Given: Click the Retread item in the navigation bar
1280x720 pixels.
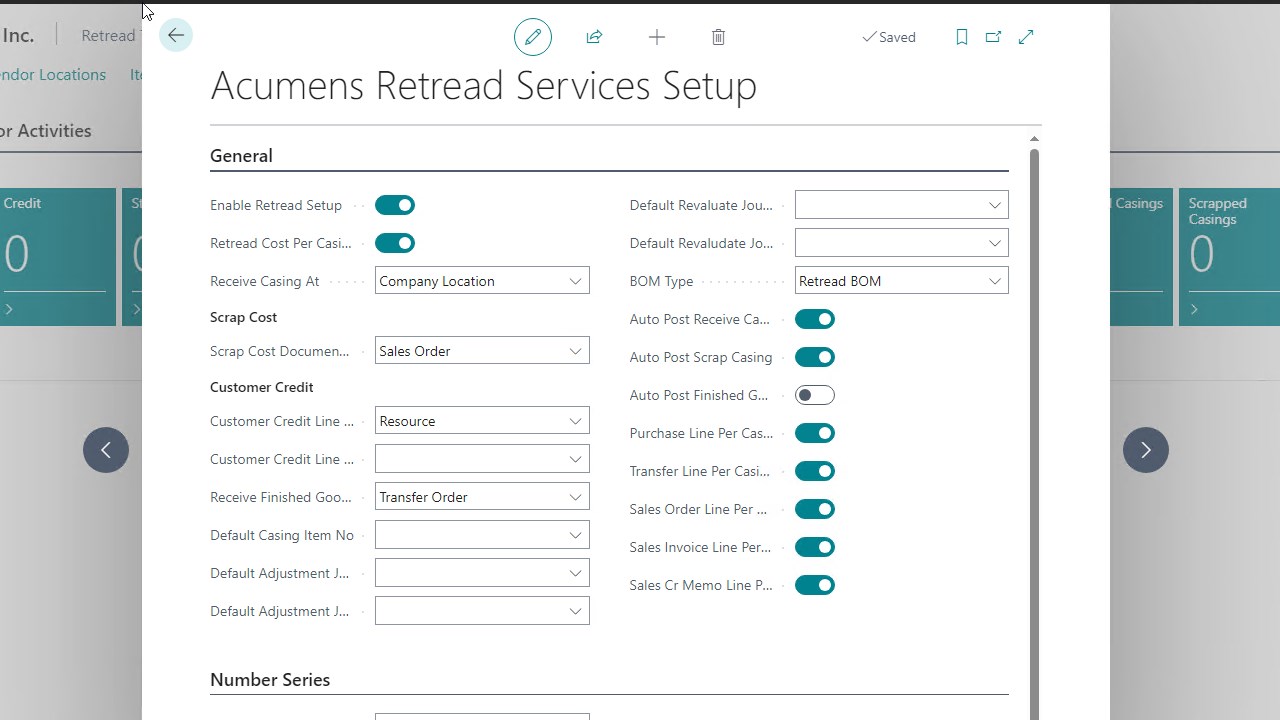Looking at the screenshot, I should coord(108,34).
